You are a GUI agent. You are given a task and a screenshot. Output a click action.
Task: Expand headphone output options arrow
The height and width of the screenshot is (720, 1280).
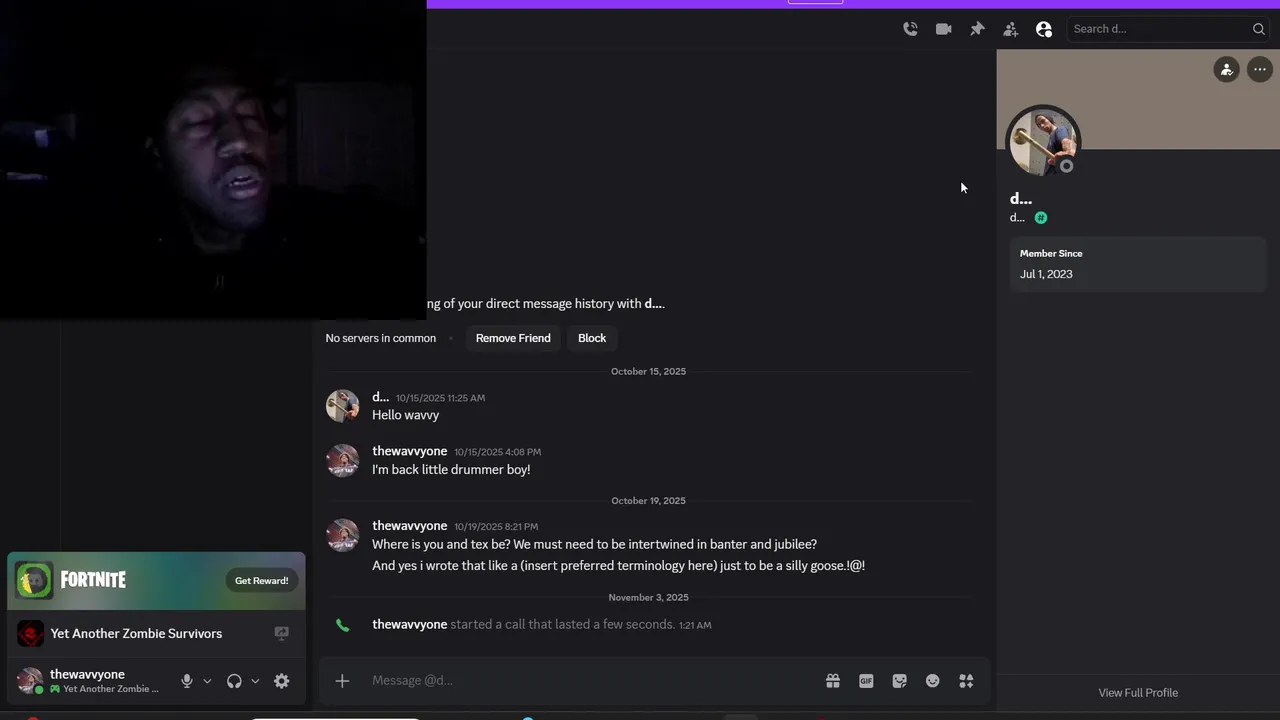[x=255, y=681]
